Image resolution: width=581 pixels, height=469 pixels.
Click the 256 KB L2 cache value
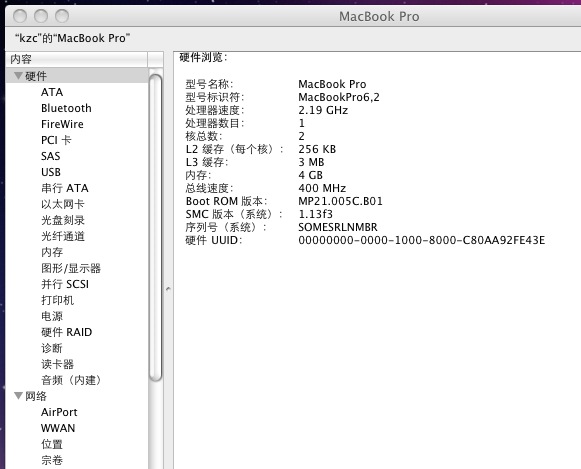coord(317,149)
